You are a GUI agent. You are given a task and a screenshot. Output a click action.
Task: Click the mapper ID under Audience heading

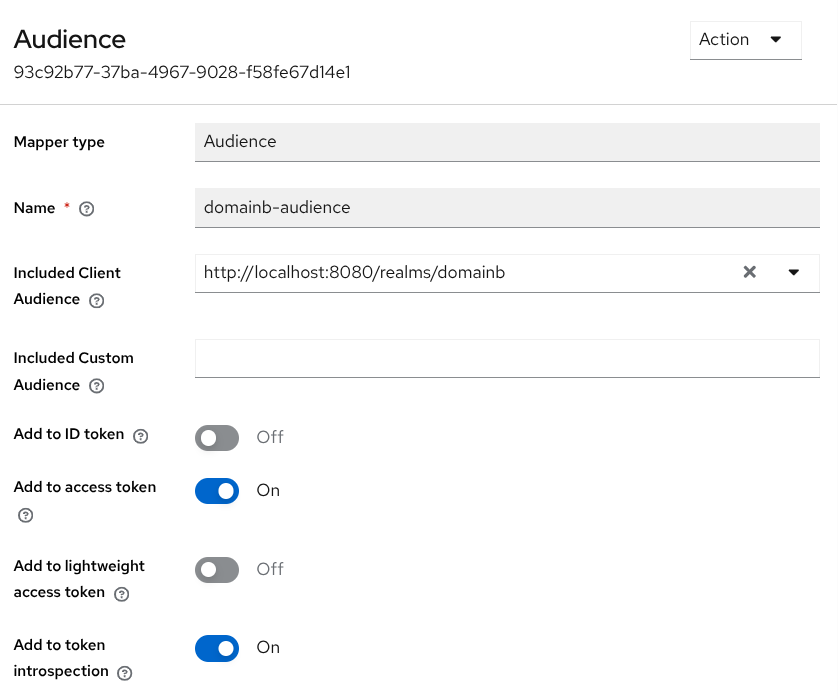pyautogui.click(x=183, y=72)
